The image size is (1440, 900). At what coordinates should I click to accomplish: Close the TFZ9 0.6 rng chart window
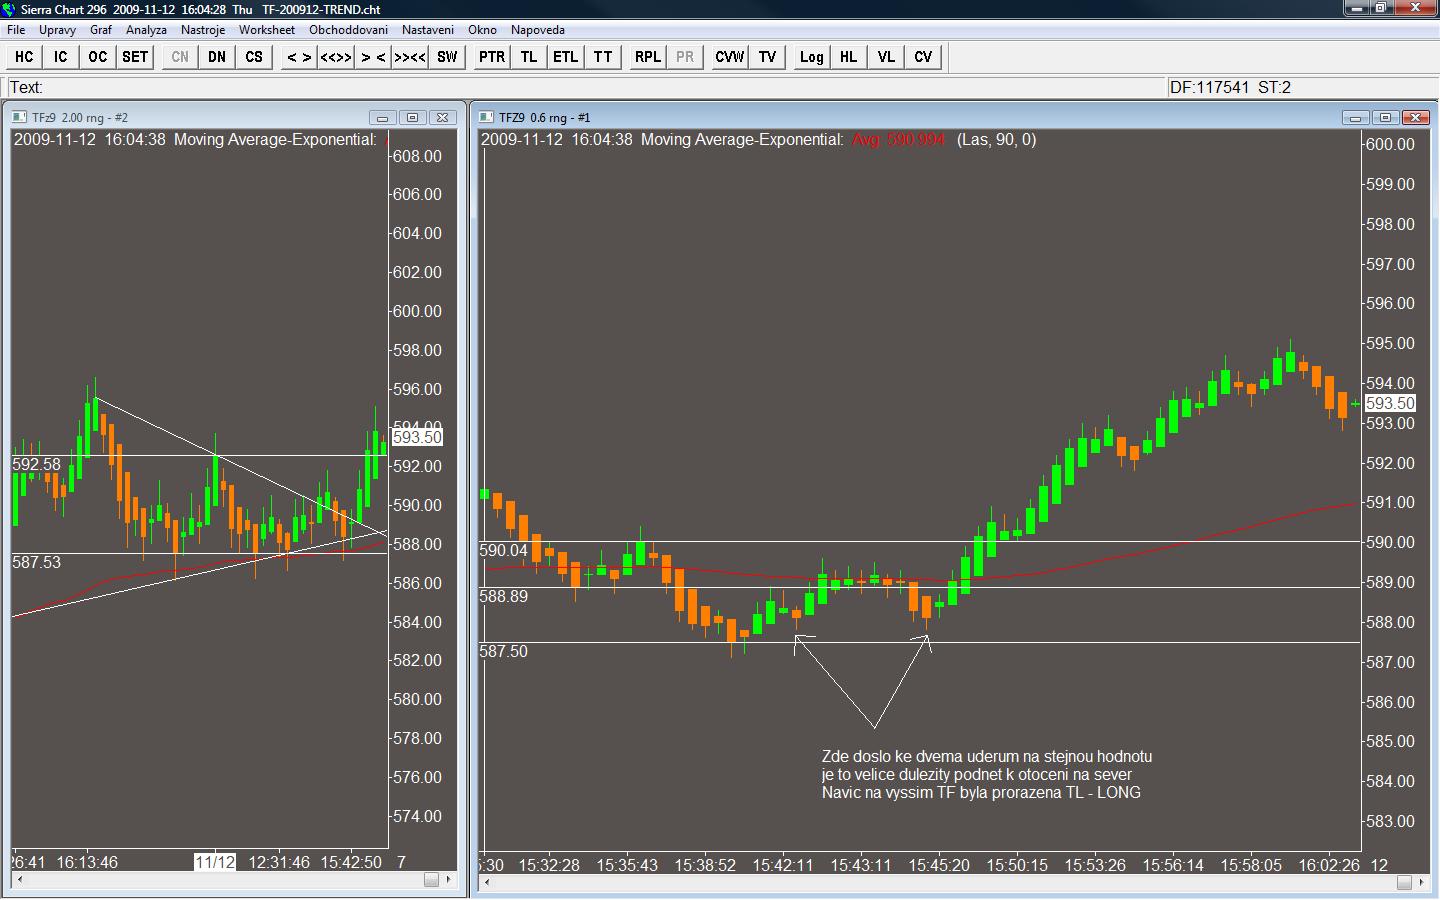click(x=1415, y=117)
